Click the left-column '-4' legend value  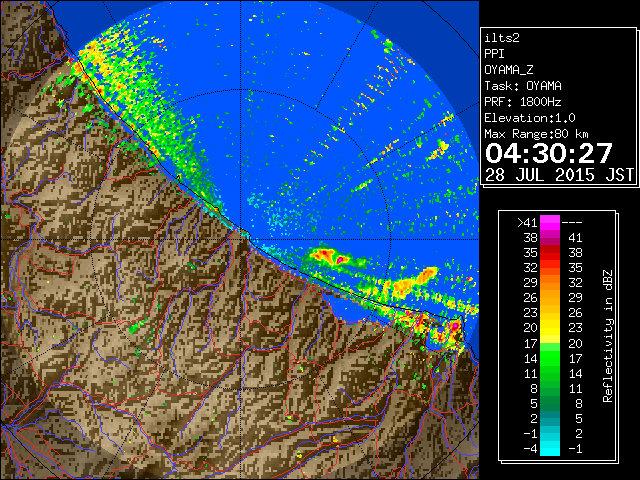530,449
